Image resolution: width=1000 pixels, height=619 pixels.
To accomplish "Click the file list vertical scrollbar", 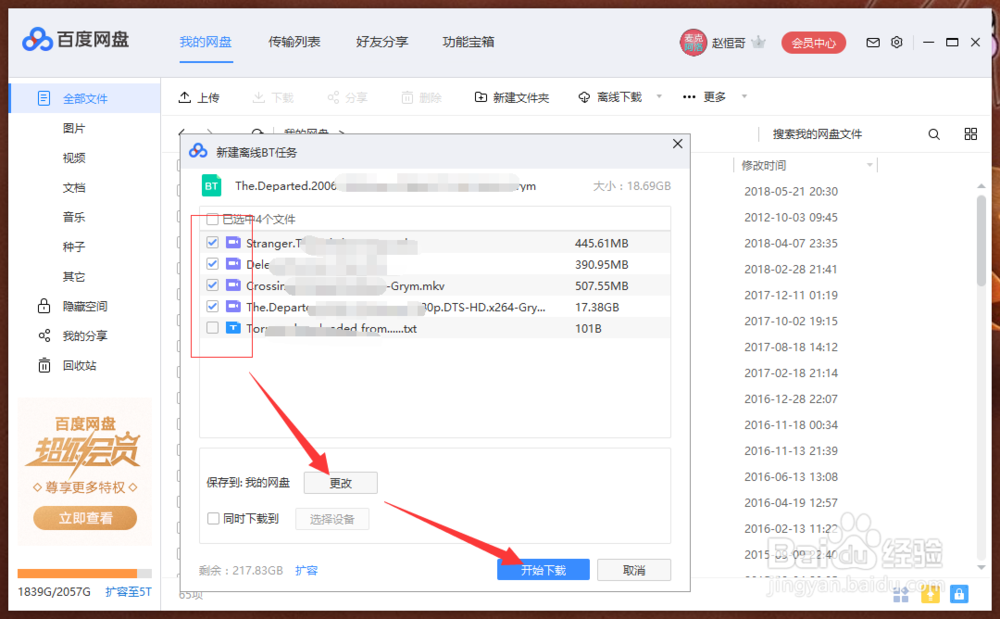I will [982, 239].
